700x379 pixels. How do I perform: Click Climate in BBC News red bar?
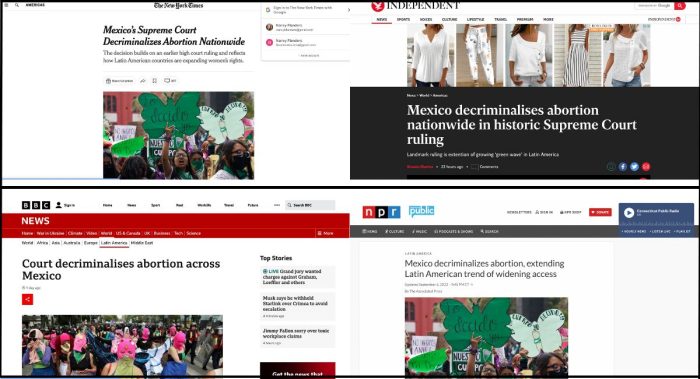75,233
